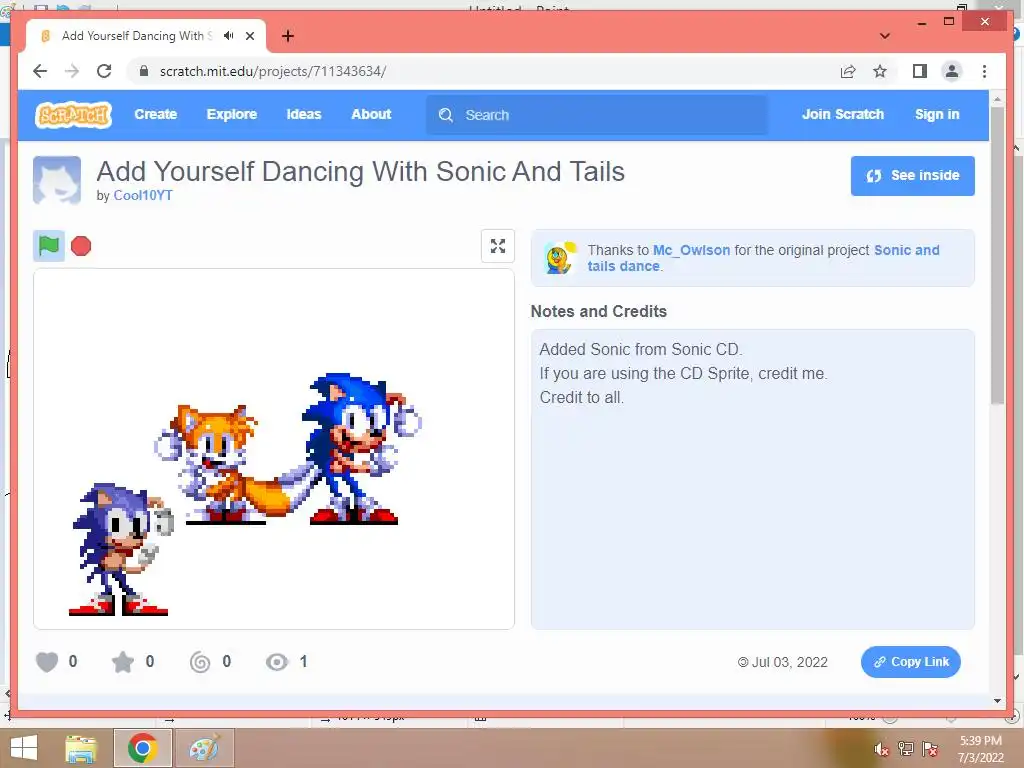The height and width of the screenshot is (768, 1024).
Task: Open the Chrome profile menu
Action: (x=952, y=71)
